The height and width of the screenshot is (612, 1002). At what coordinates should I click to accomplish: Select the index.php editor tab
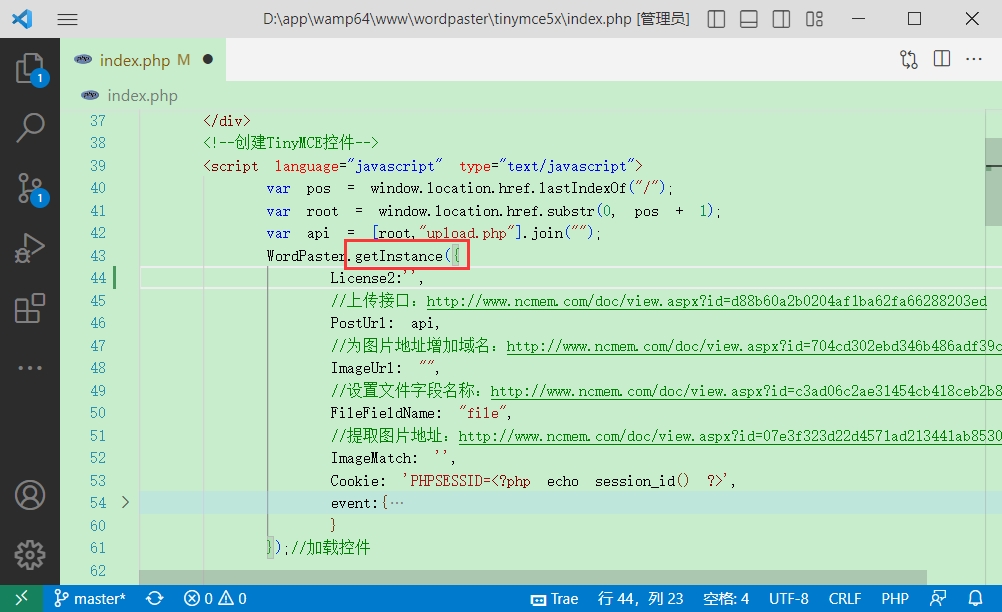[x=134, y=60]
